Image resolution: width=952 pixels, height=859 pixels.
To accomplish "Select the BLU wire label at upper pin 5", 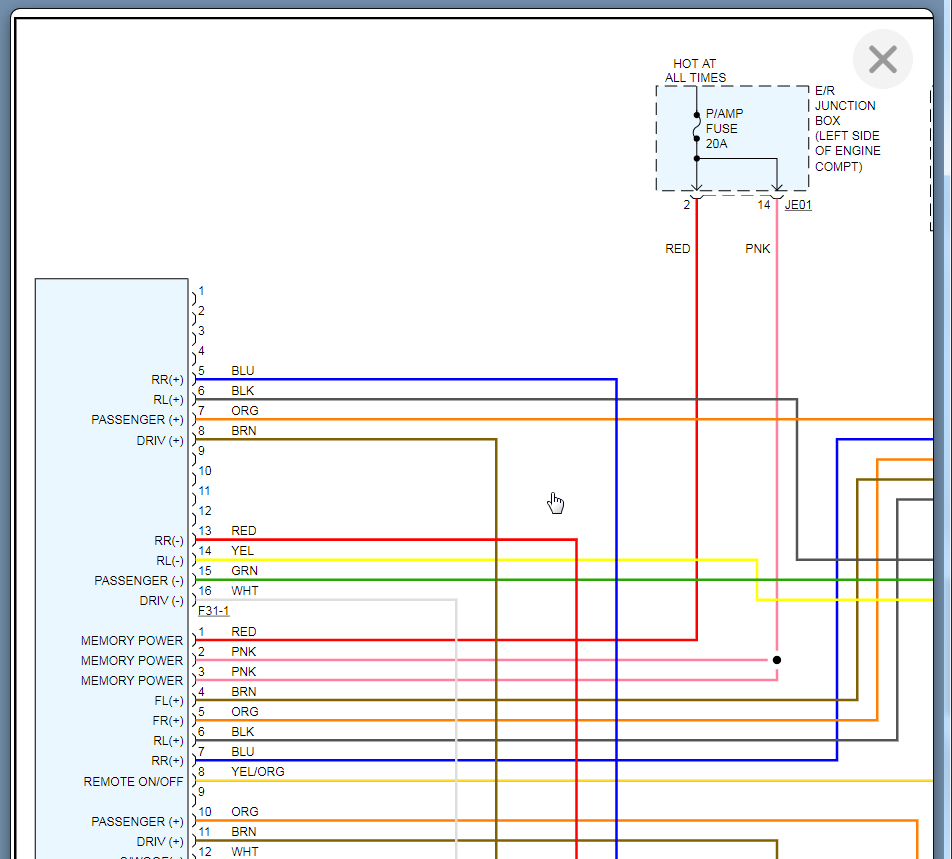I will pos(242,371).
